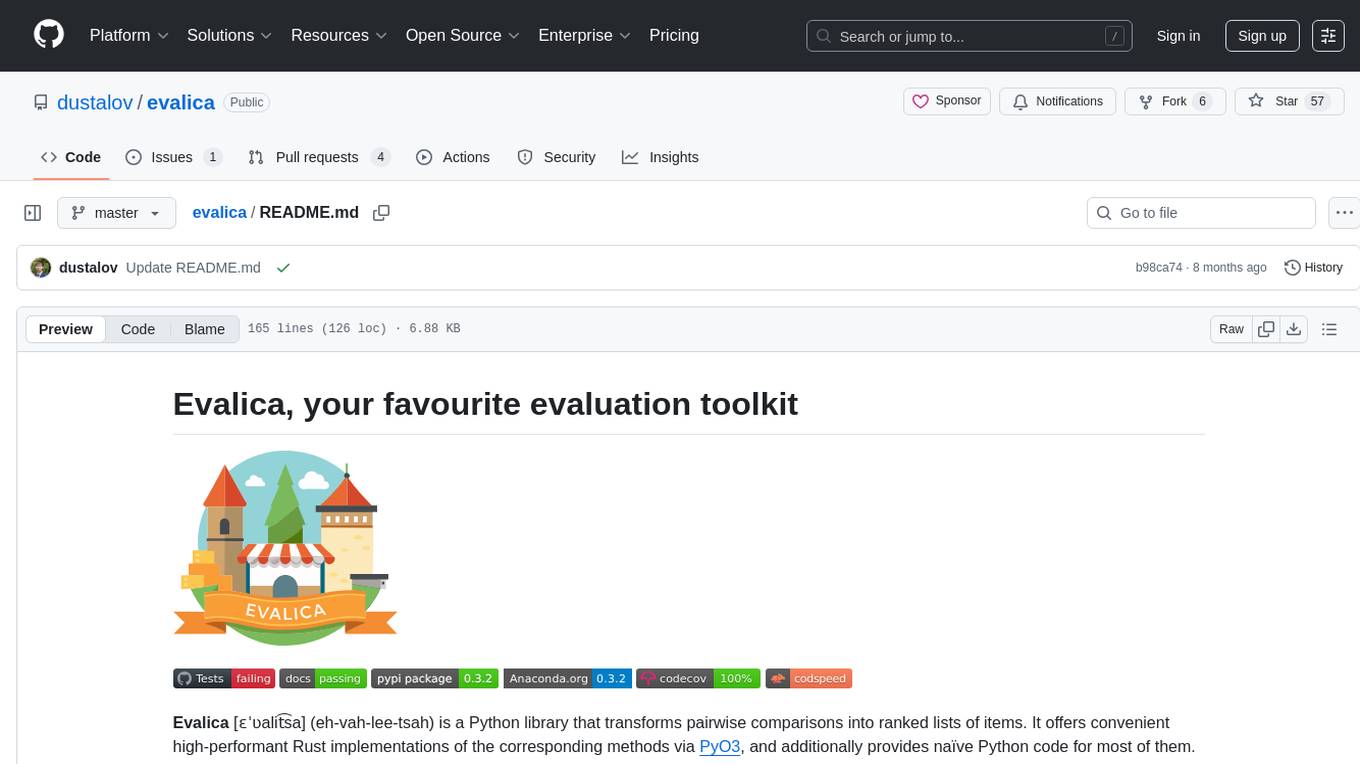This screenshot has width=1360, height=764.
Task: Focus the Go to file field
Action: (1201, 213)
